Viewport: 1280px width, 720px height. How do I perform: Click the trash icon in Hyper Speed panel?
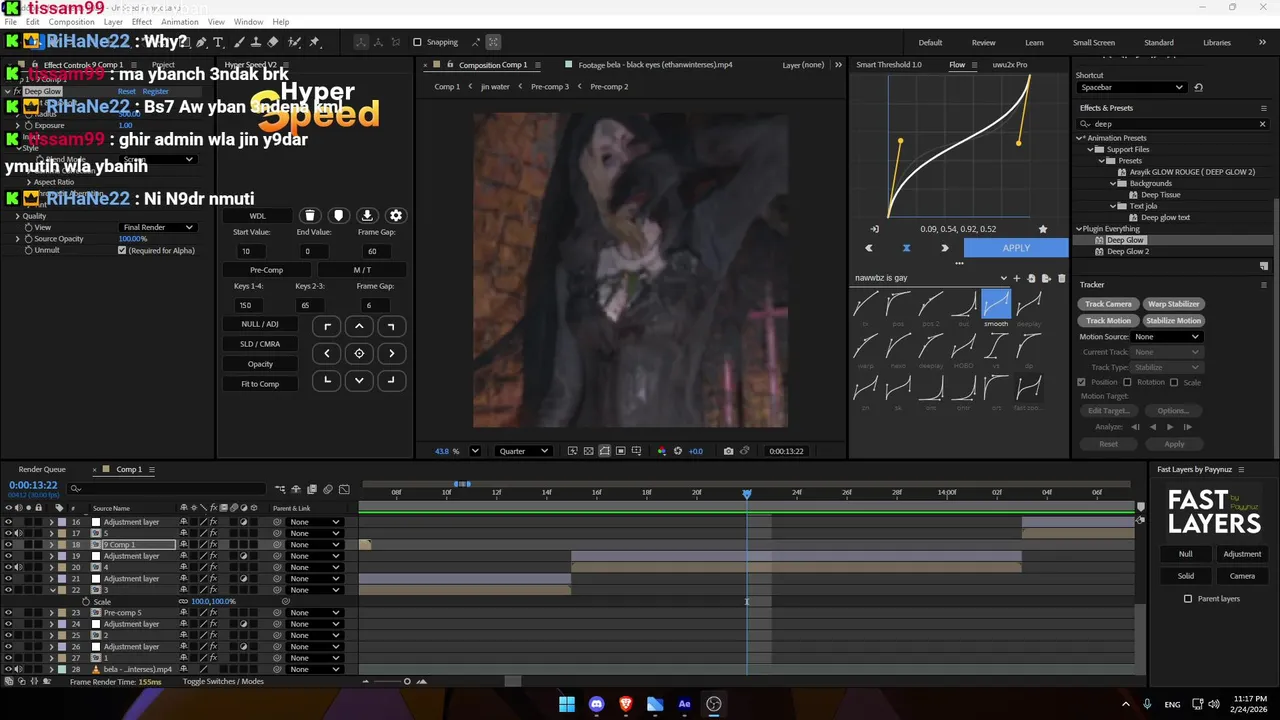pos(310,215)
